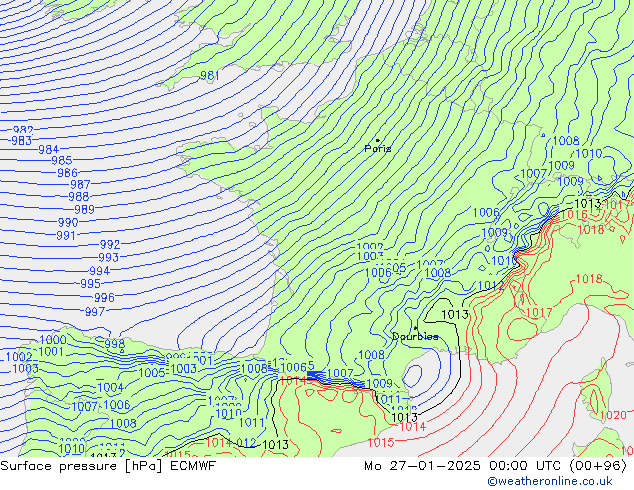The width and height of the screenshot is (634, 490).
Task: Click the 996 isobar label
Action: [104, 298]
